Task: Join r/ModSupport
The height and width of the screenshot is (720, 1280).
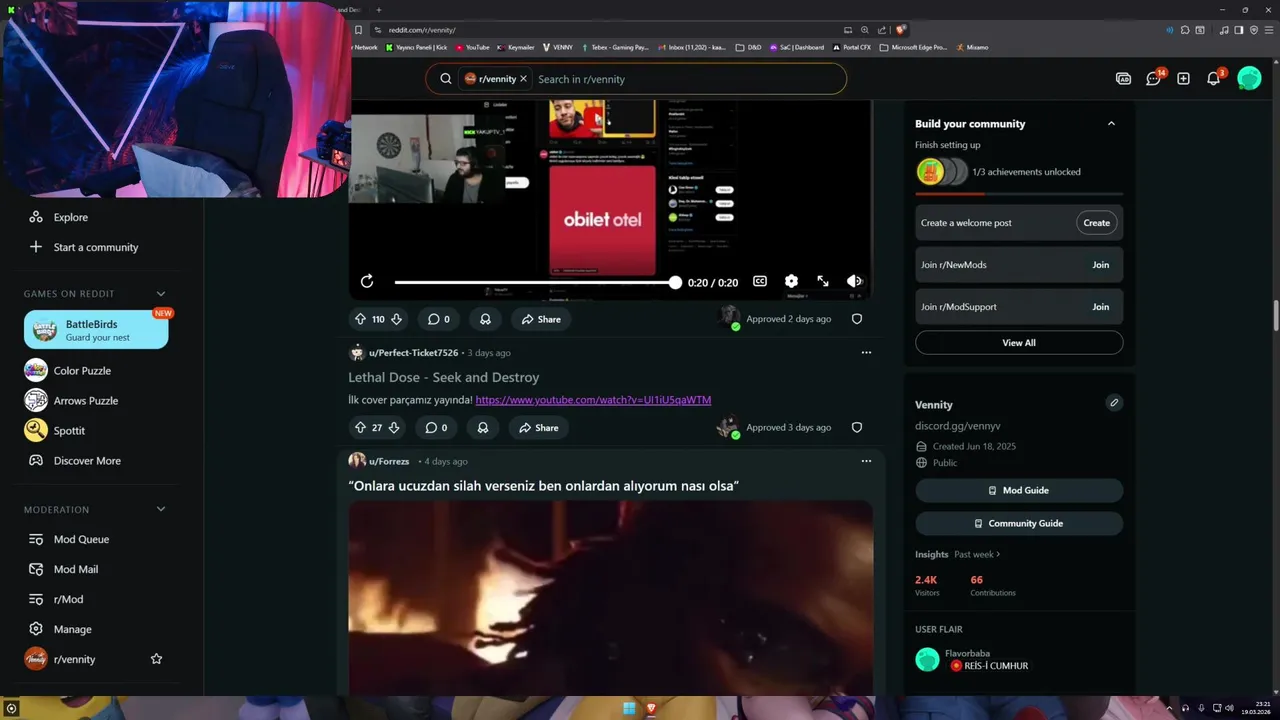Action: [x=1101, y=307]
